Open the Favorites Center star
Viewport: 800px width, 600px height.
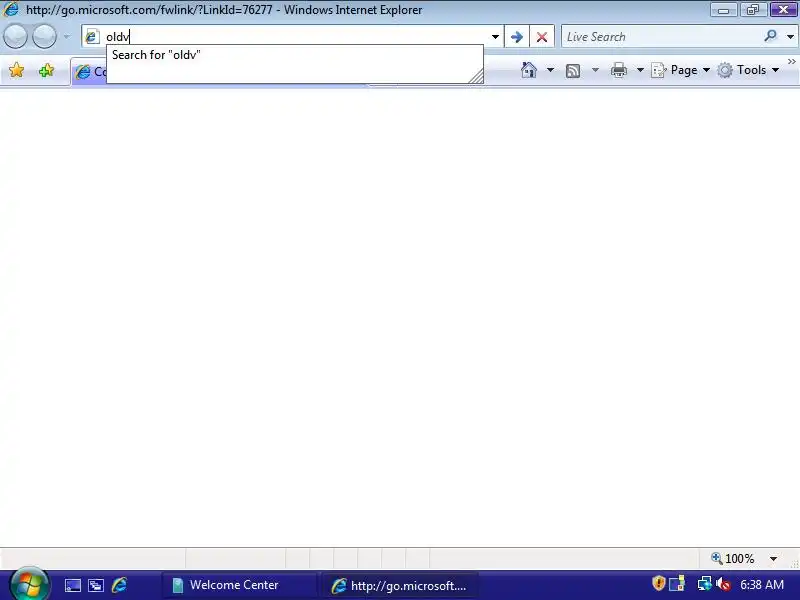pyautogui.click(x=16, y=70)
